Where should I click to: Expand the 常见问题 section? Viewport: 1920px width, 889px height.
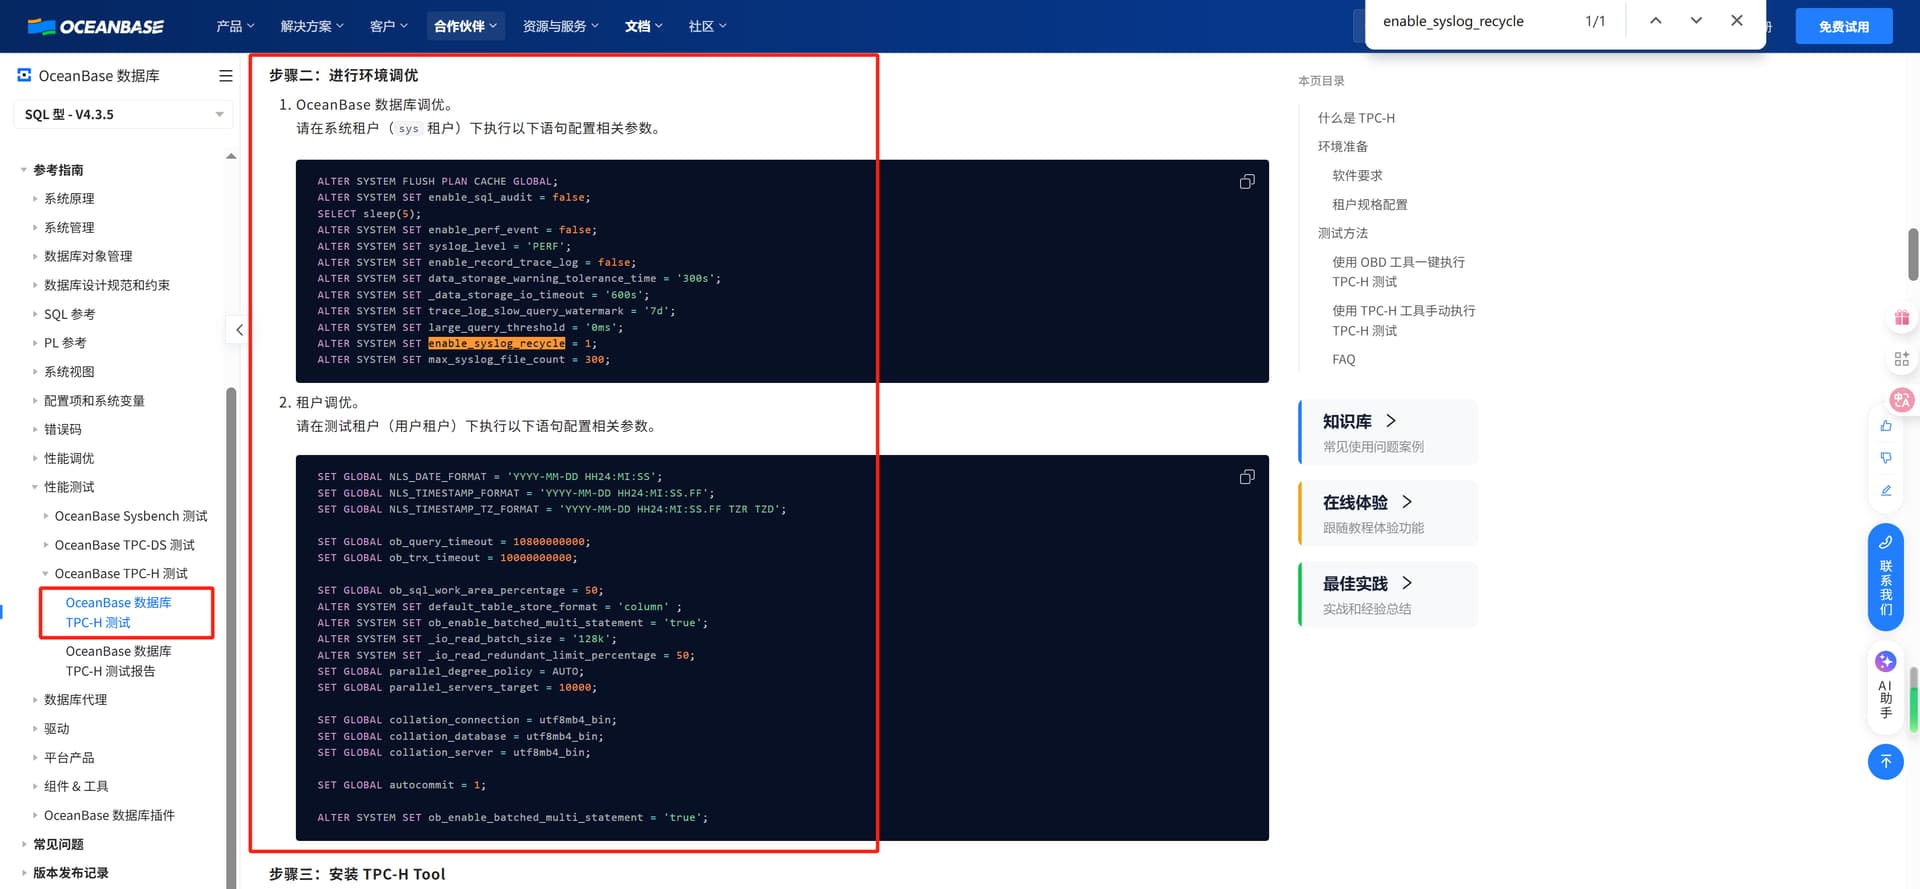pos(24,845)
